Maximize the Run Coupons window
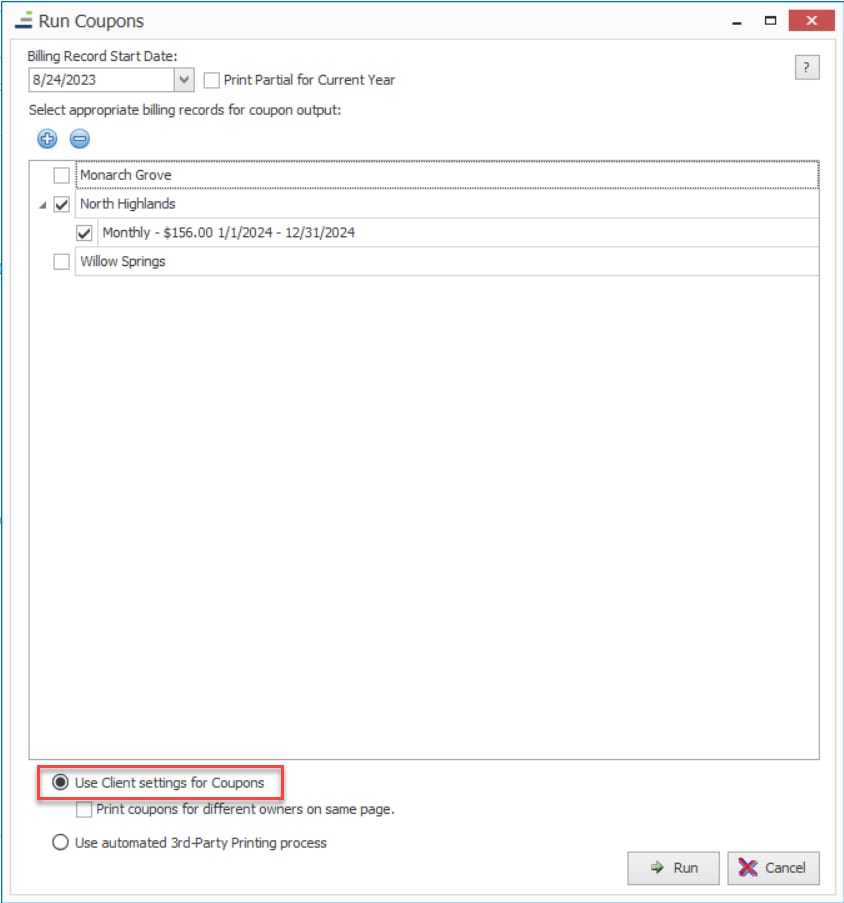This screenshot has height=903, width=844. [770, 21]
